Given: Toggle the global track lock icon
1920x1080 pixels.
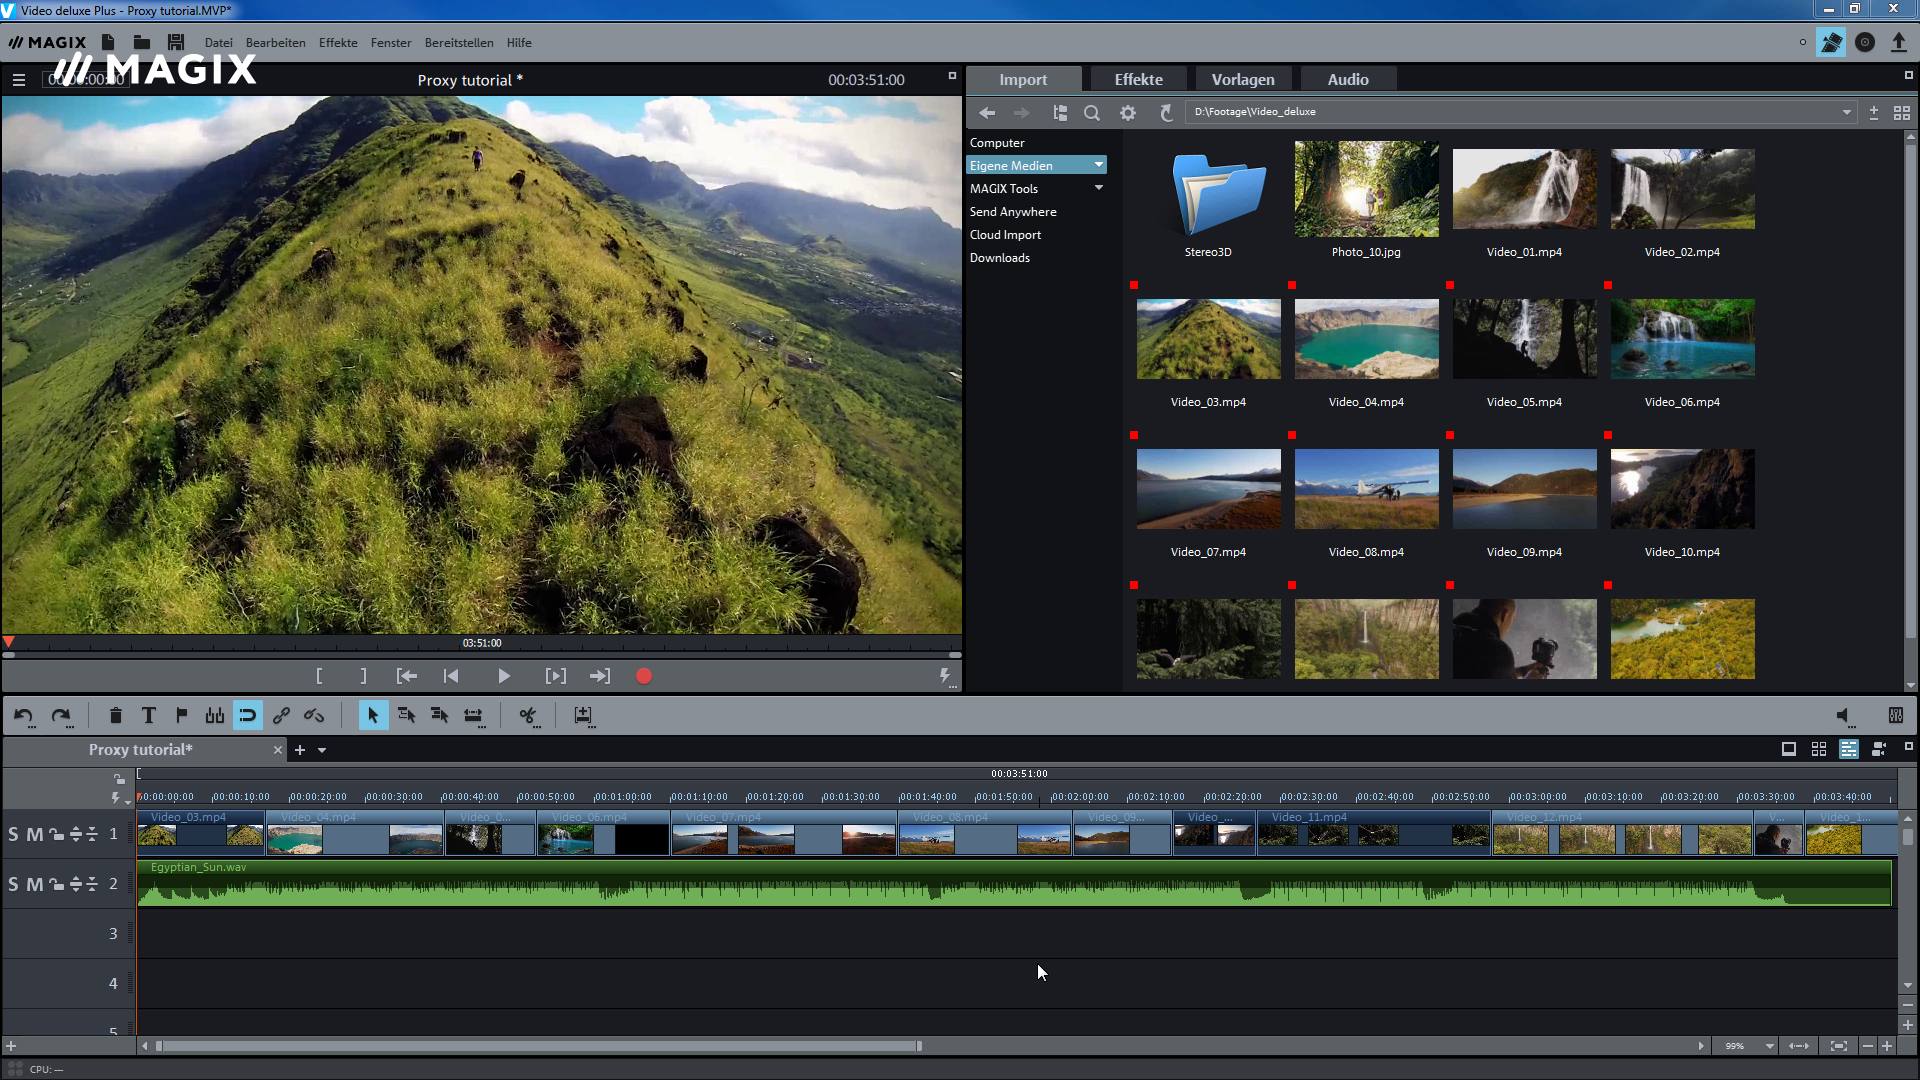Looking at the screenshot, I should [x=119, y=779].
